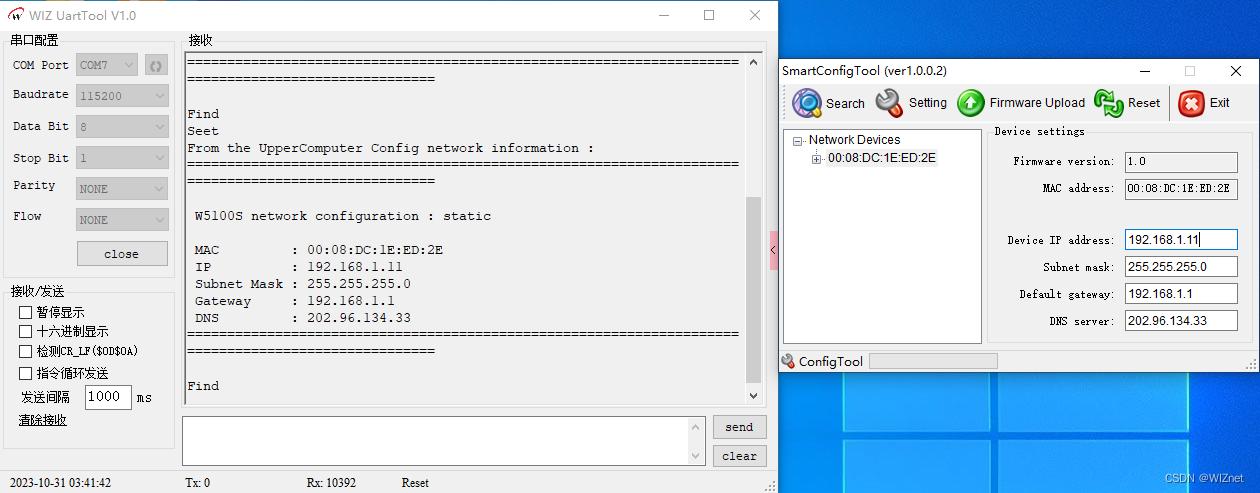
Task: Click the receive log vertical scrollbar
Action: (x=754, y=290)
